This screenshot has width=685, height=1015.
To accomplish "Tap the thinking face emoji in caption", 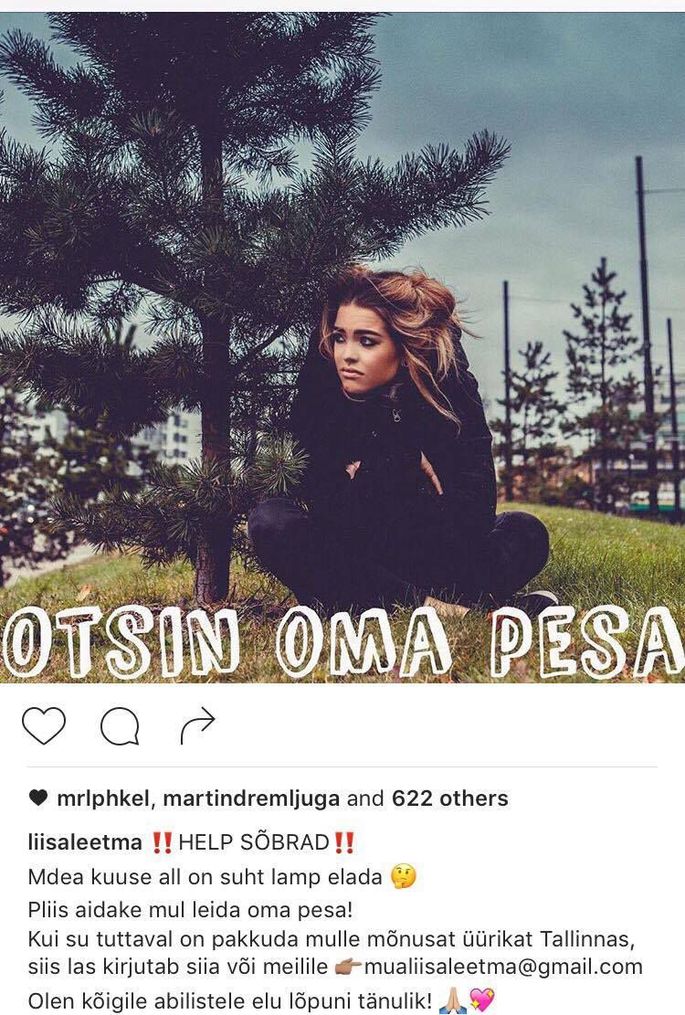I will point(403,876).
